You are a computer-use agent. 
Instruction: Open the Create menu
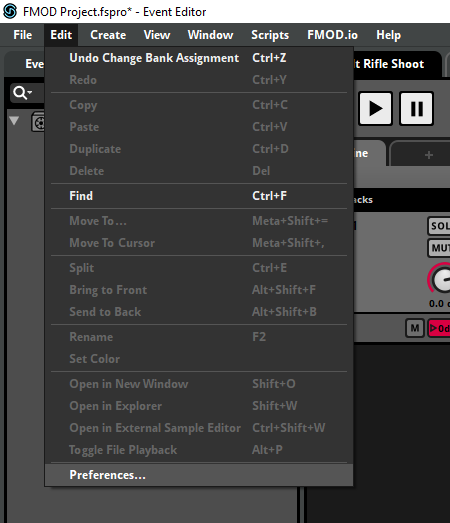(108, 35)
